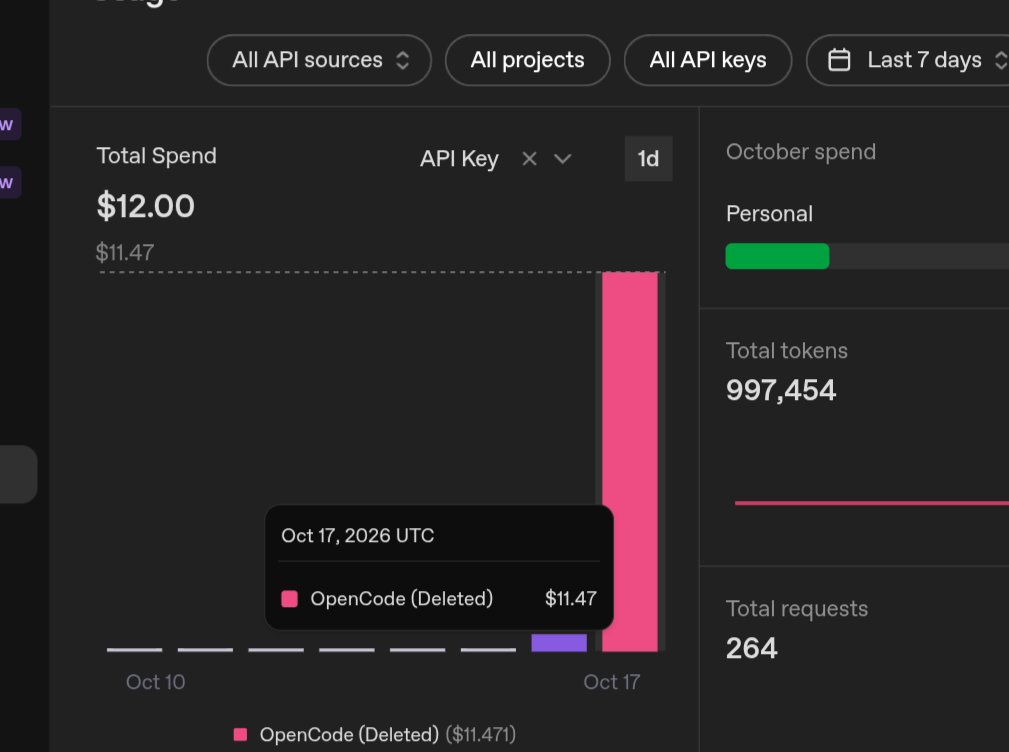Click the pink OpenCode (Deleted) legend swatch

[x=240, y=735]
